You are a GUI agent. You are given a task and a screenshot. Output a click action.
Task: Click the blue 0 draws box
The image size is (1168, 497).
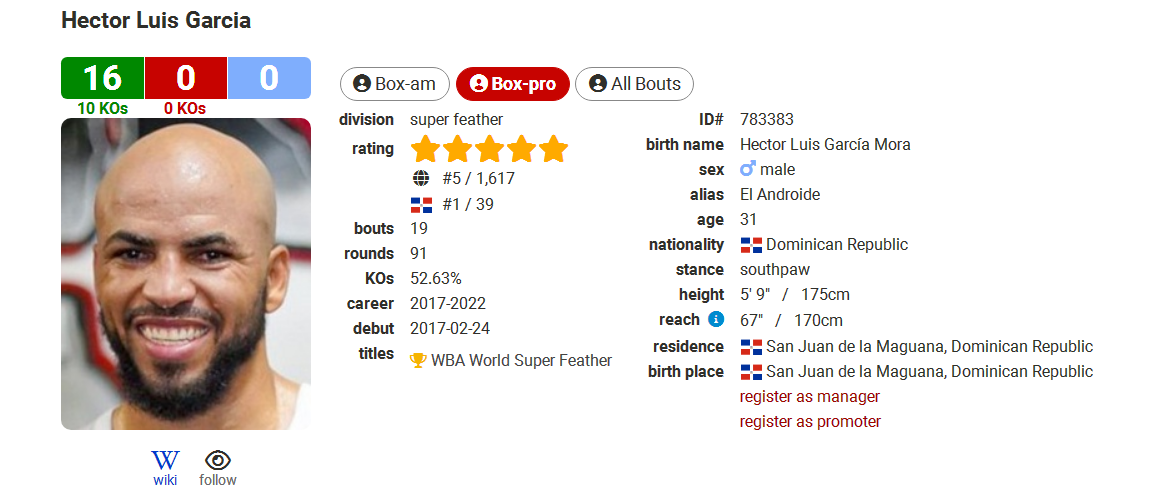(269, 78)
